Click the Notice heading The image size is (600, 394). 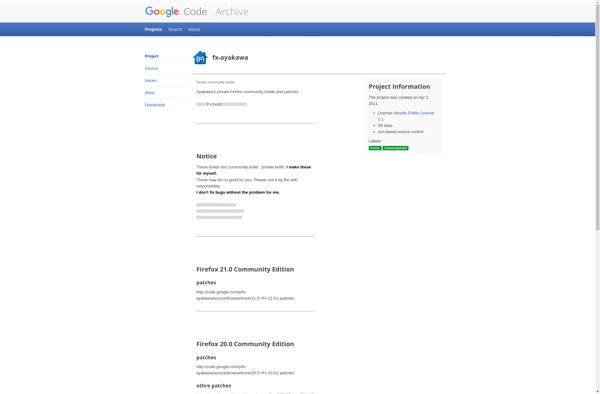click(x=207, y=156)
